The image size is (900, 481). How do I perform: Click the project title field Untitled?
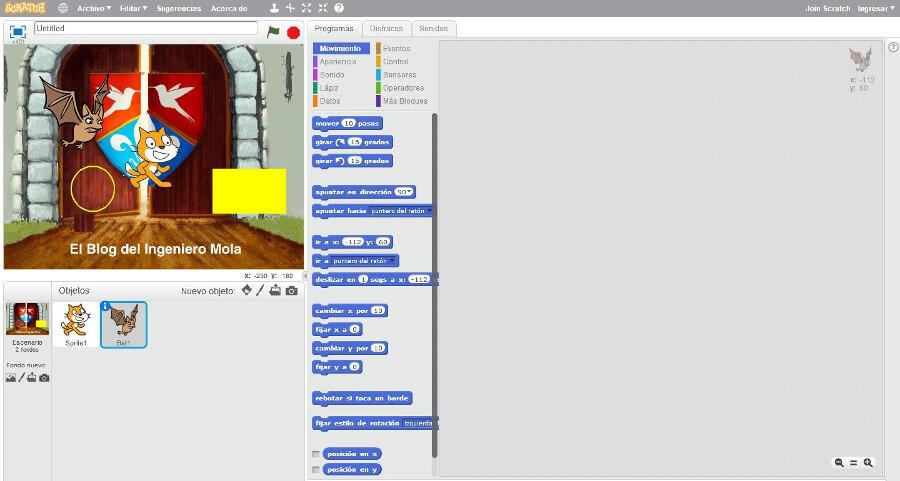[146, 28]
